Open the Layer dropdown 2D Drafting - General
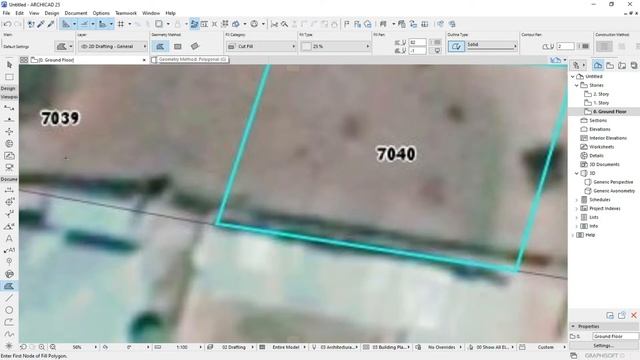This screenshot has width=640, height=360. [x=113, y=46]
